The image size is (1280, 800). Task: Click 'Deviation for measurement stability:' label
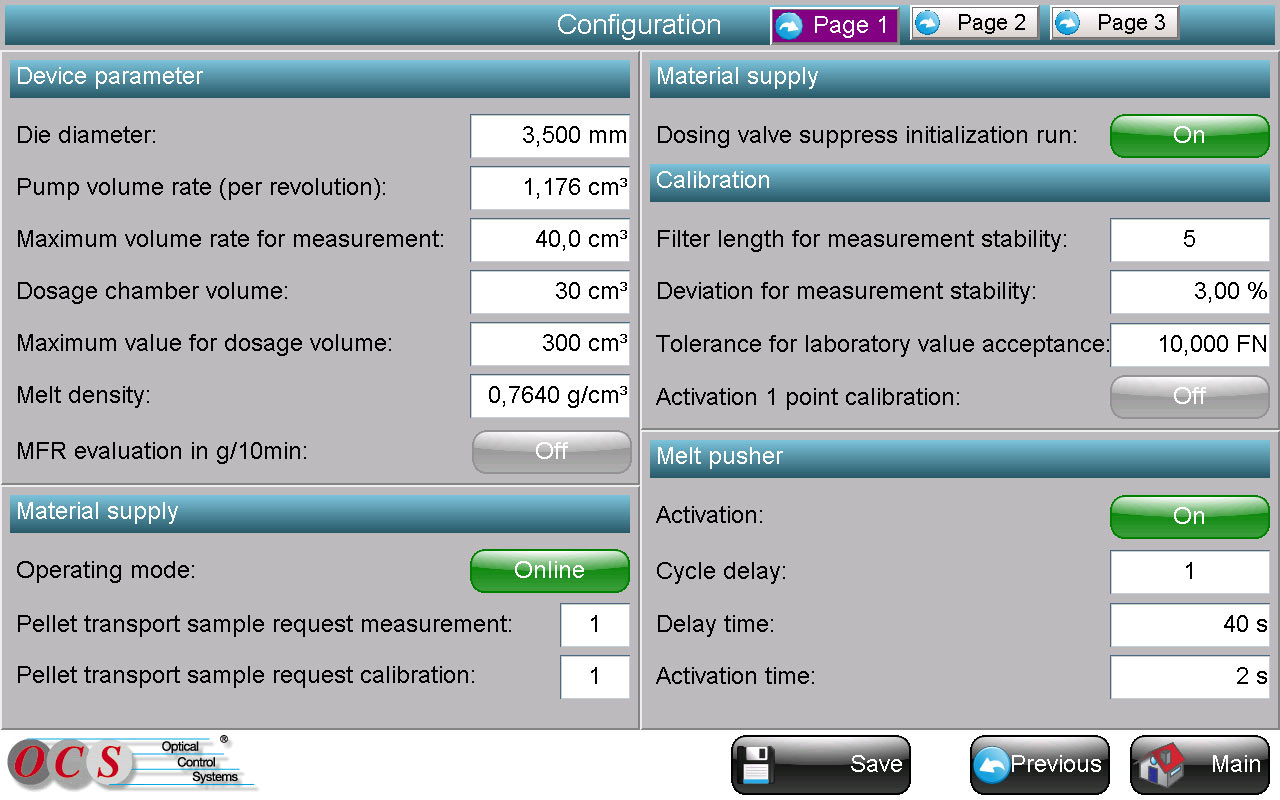pos(846,292)
